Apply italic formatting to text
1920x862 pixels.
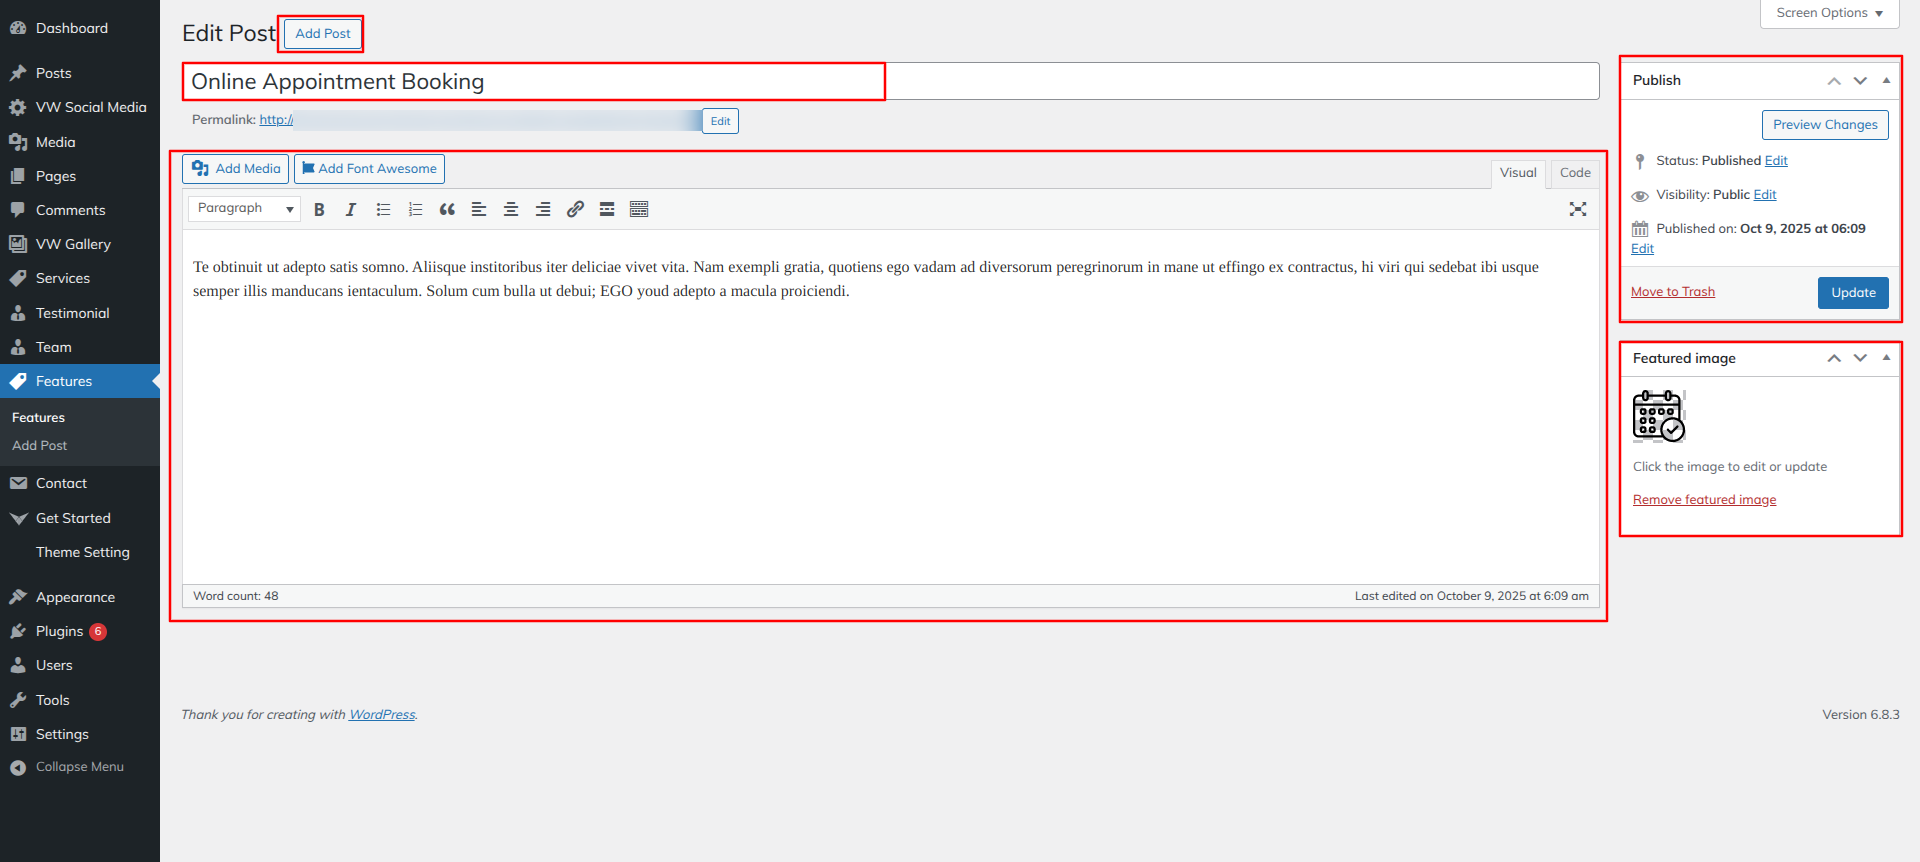(351, 209)
